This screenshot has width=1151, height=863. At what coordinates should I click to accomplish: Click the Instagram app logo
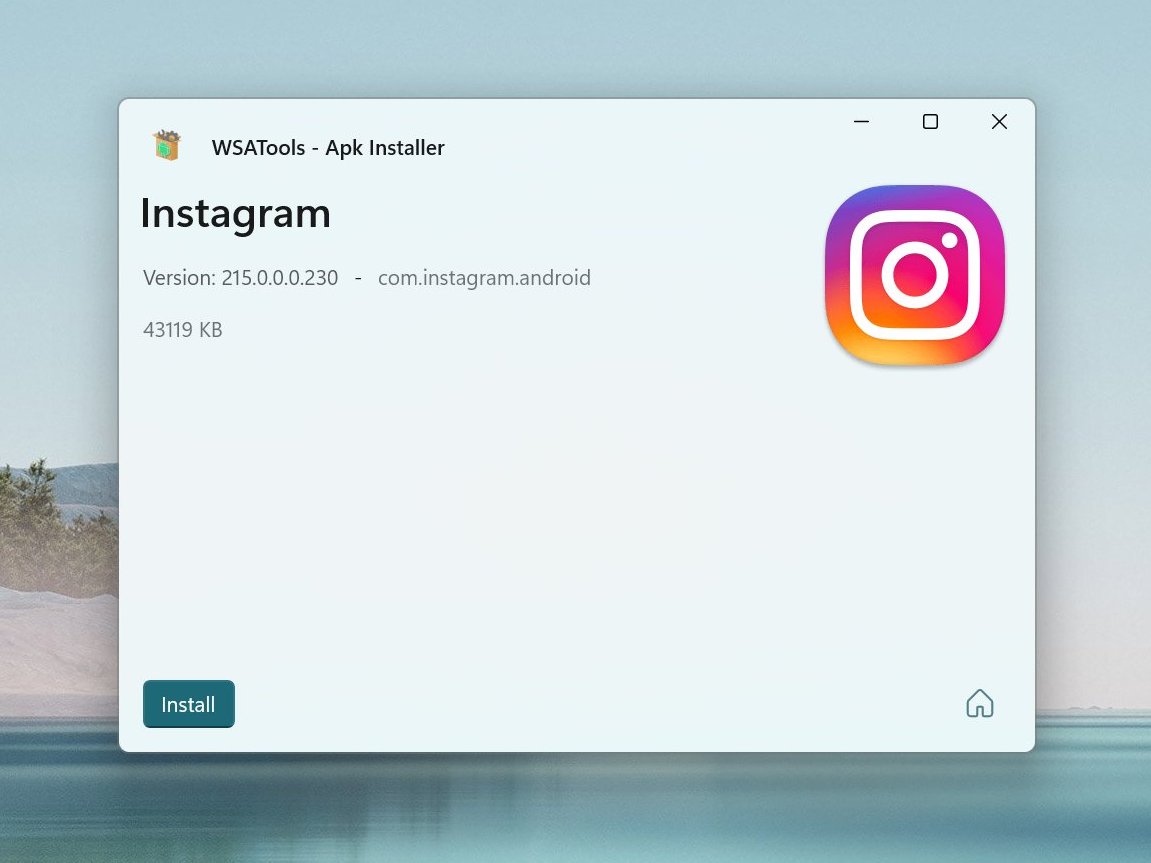[x=915, y=275]
